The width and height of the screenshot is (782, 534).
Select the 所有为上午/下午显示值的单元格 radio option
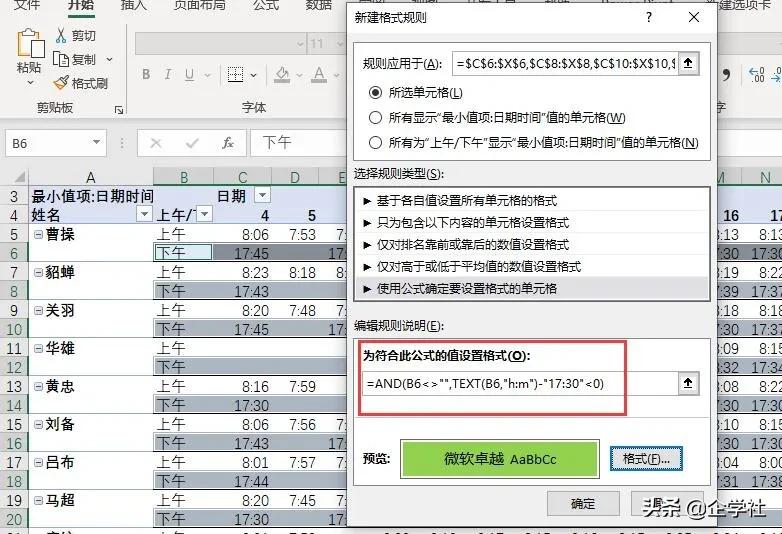pyautogui.click(x=375, y=143)
